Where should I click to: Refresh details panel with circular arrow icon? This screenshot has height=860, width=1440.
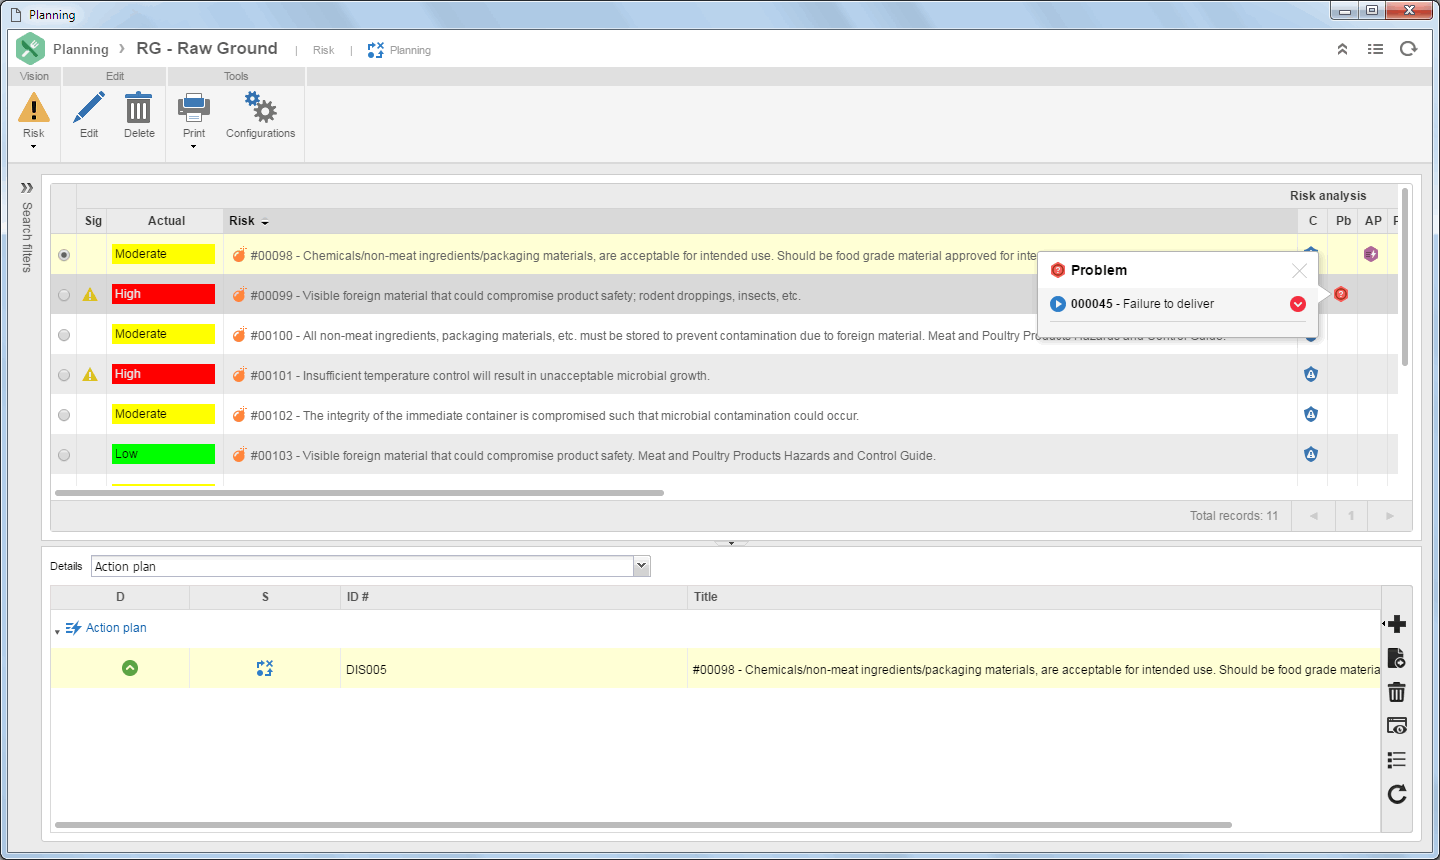click(x=1397, y=794)
